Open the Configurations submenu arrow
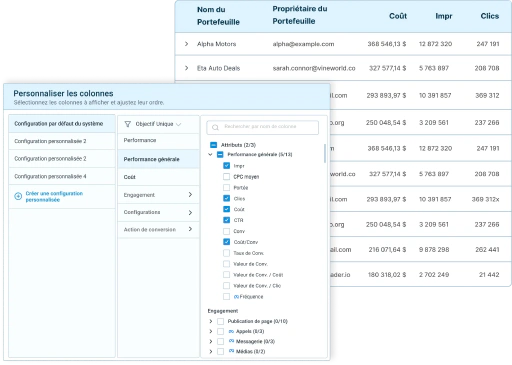The image size is (512, 365). (x=190, y=212)
